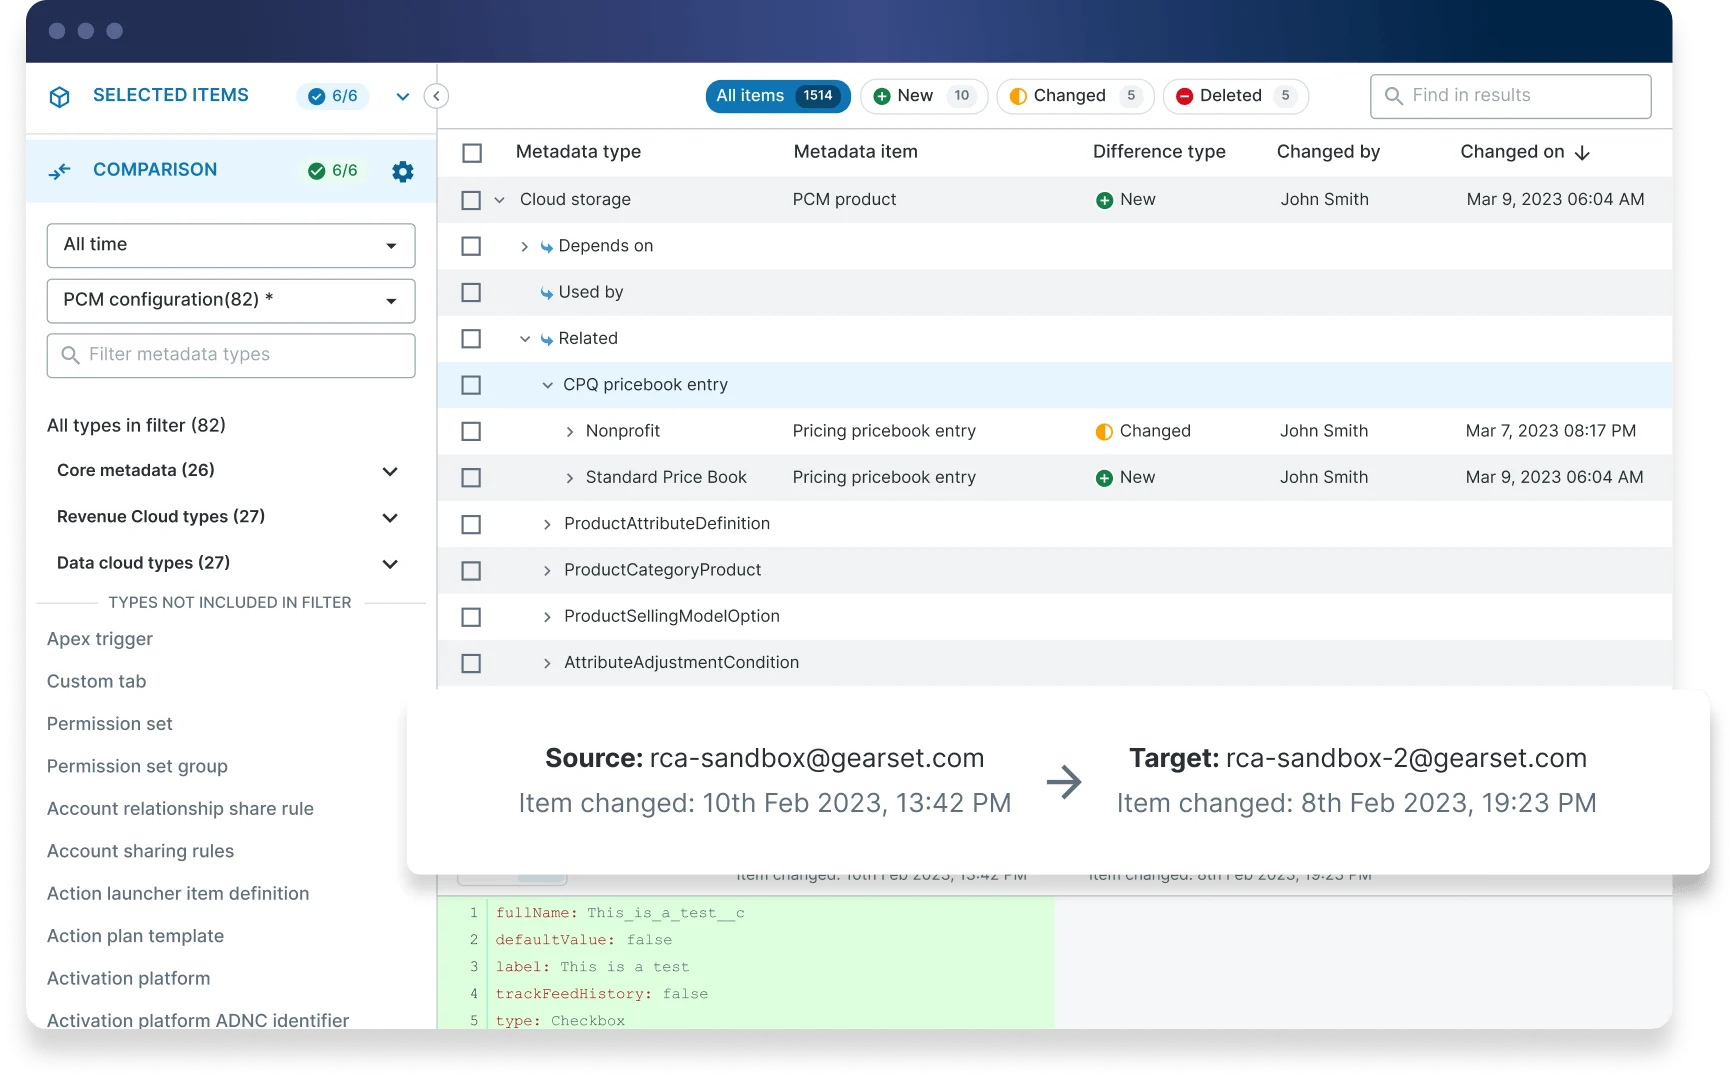
Task: Select the Nonprofit row checkbox
Action: click(471, 432)
